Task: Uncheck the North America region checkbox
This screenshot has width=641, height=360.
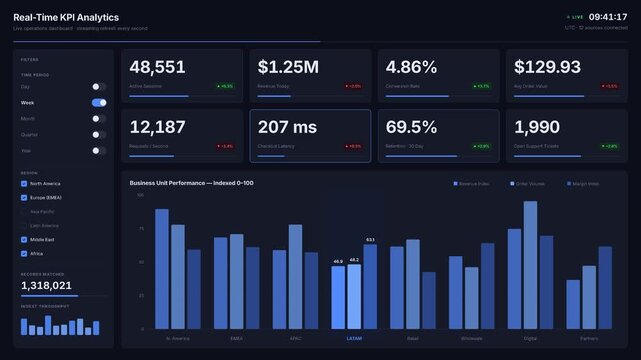Action: click(24, 184)
